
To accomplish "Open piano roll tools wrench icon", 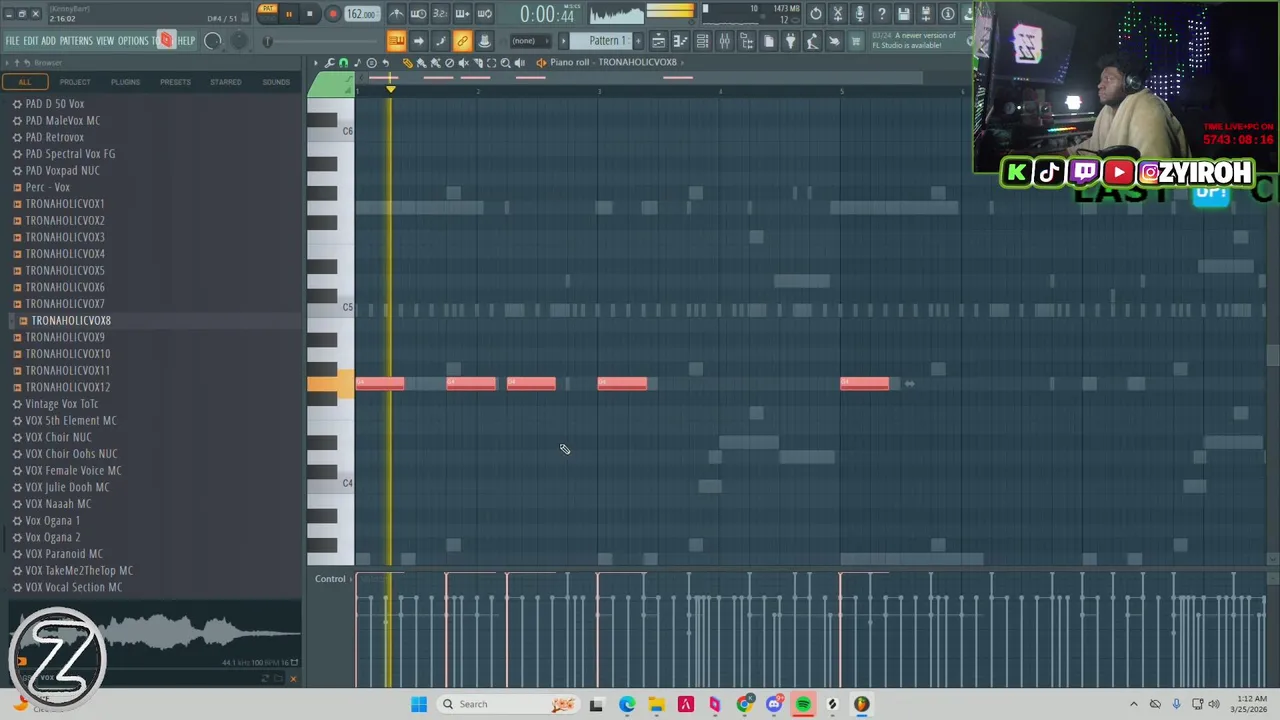I will click(x=330, y=63).
